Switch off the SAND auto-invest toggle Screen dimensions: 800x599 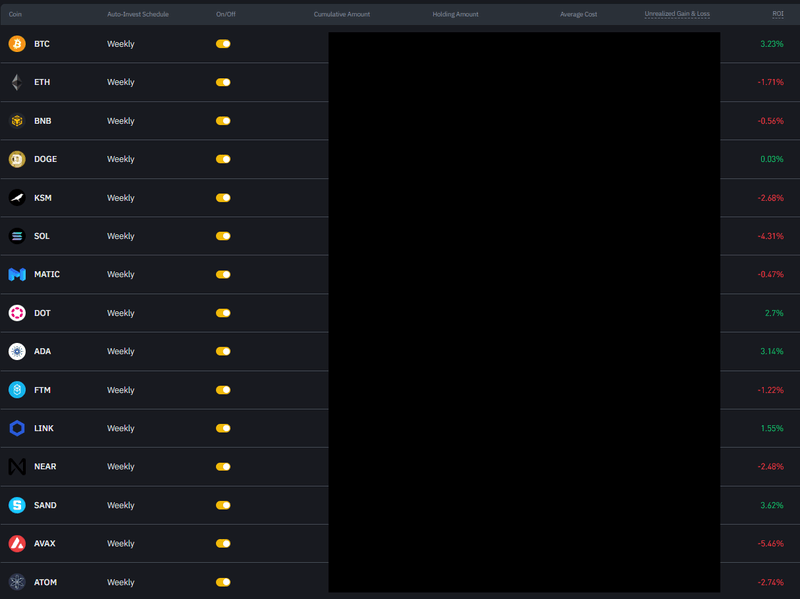click(223, 505)
